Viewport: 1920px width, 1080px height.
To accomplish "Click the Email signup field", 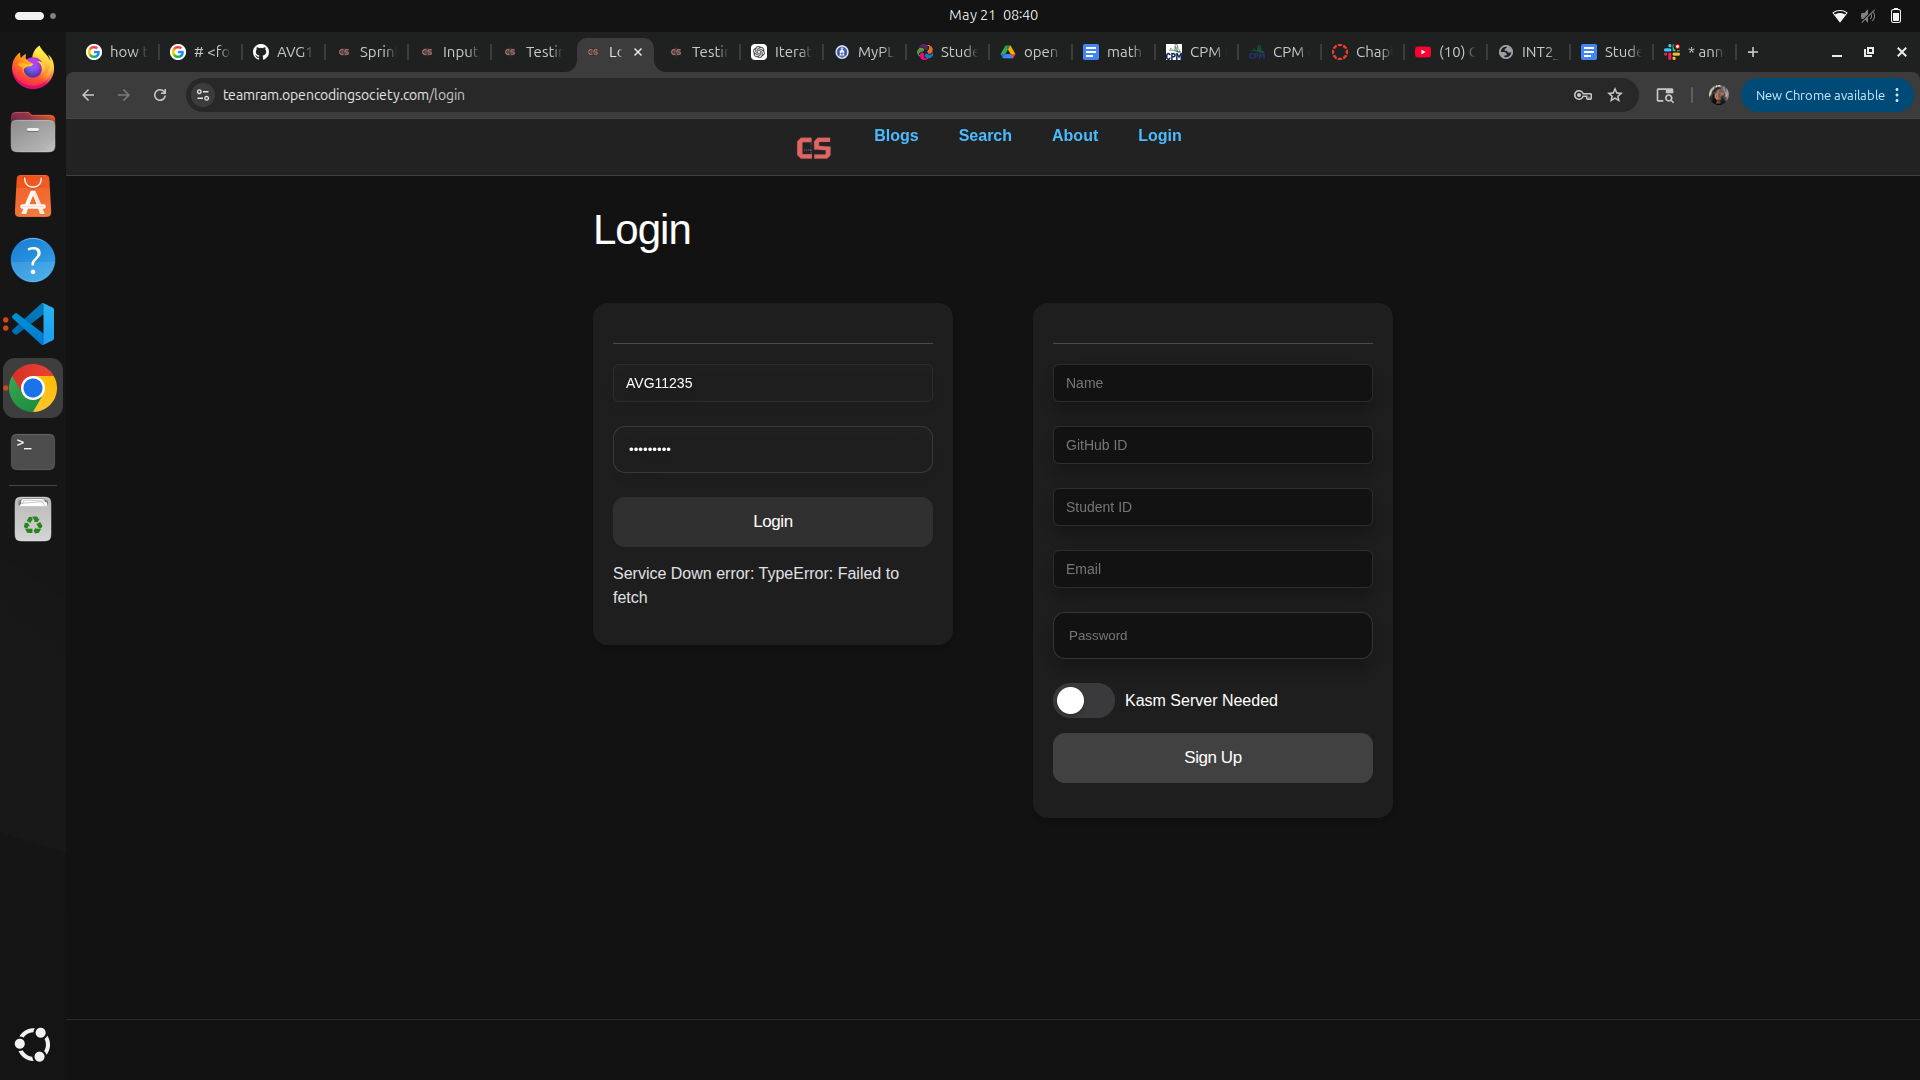I will coord(1213,569).
